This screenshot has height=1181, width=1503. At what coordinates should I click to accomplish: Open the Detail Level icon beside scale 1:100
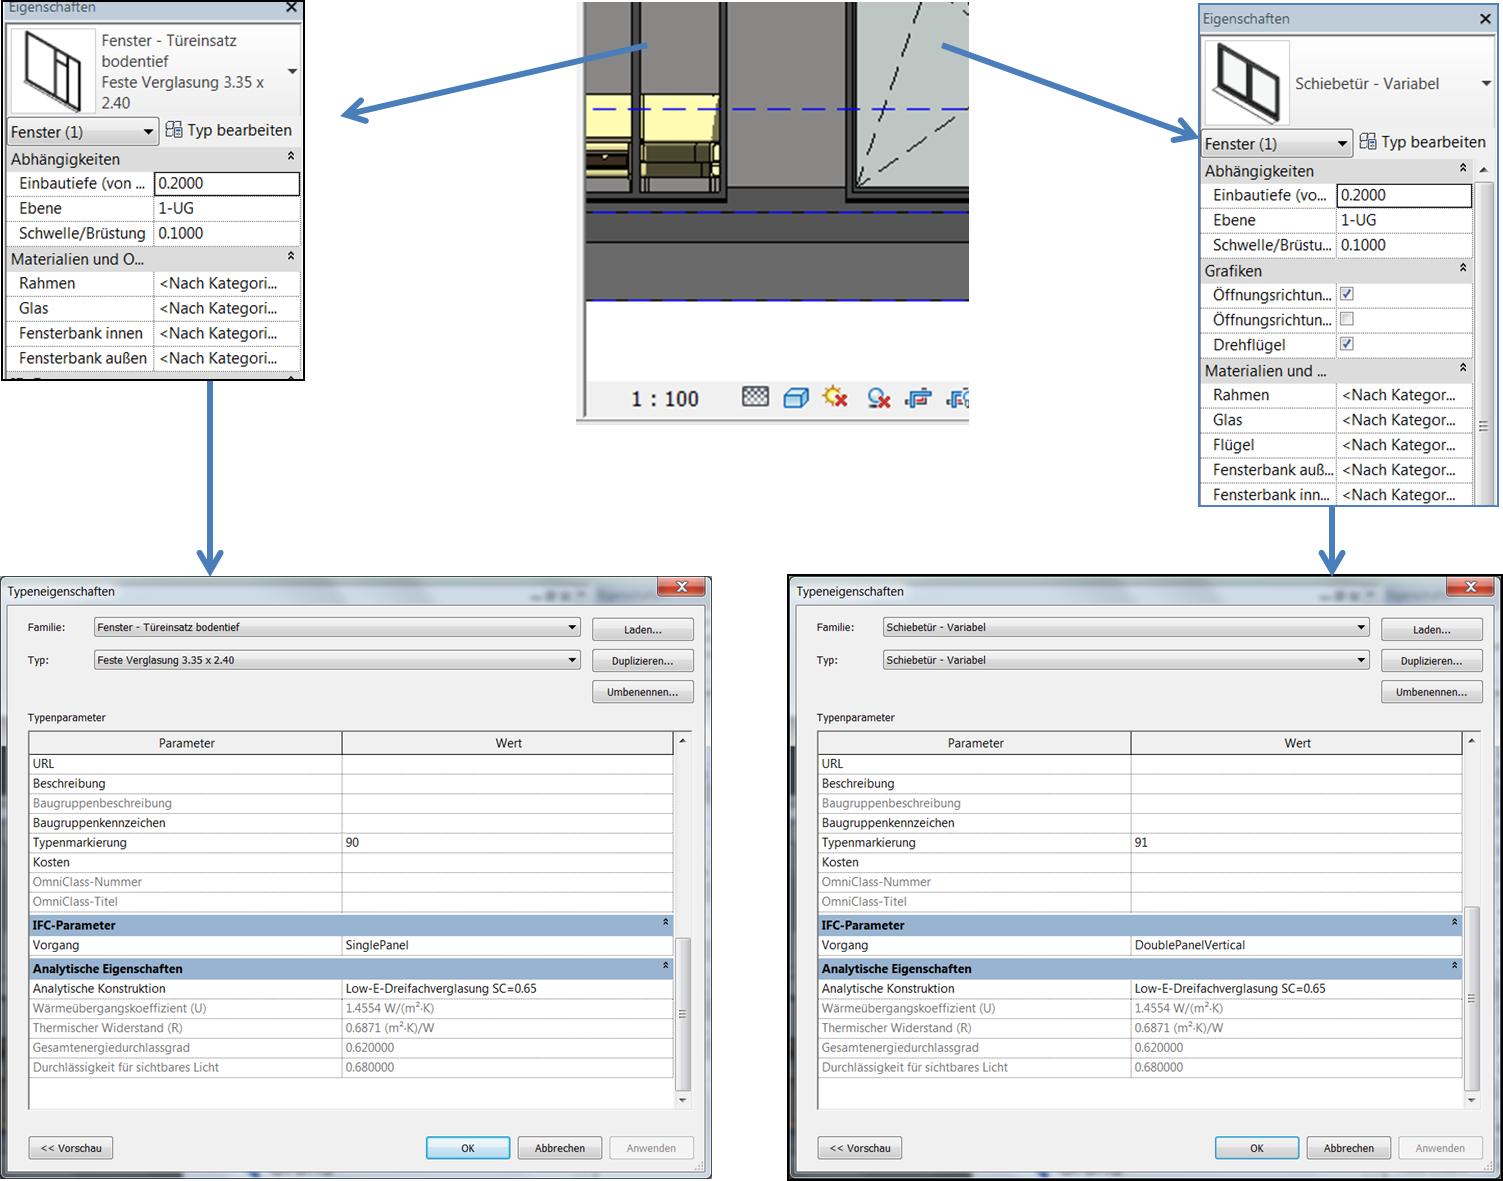[x=756, y=397]
